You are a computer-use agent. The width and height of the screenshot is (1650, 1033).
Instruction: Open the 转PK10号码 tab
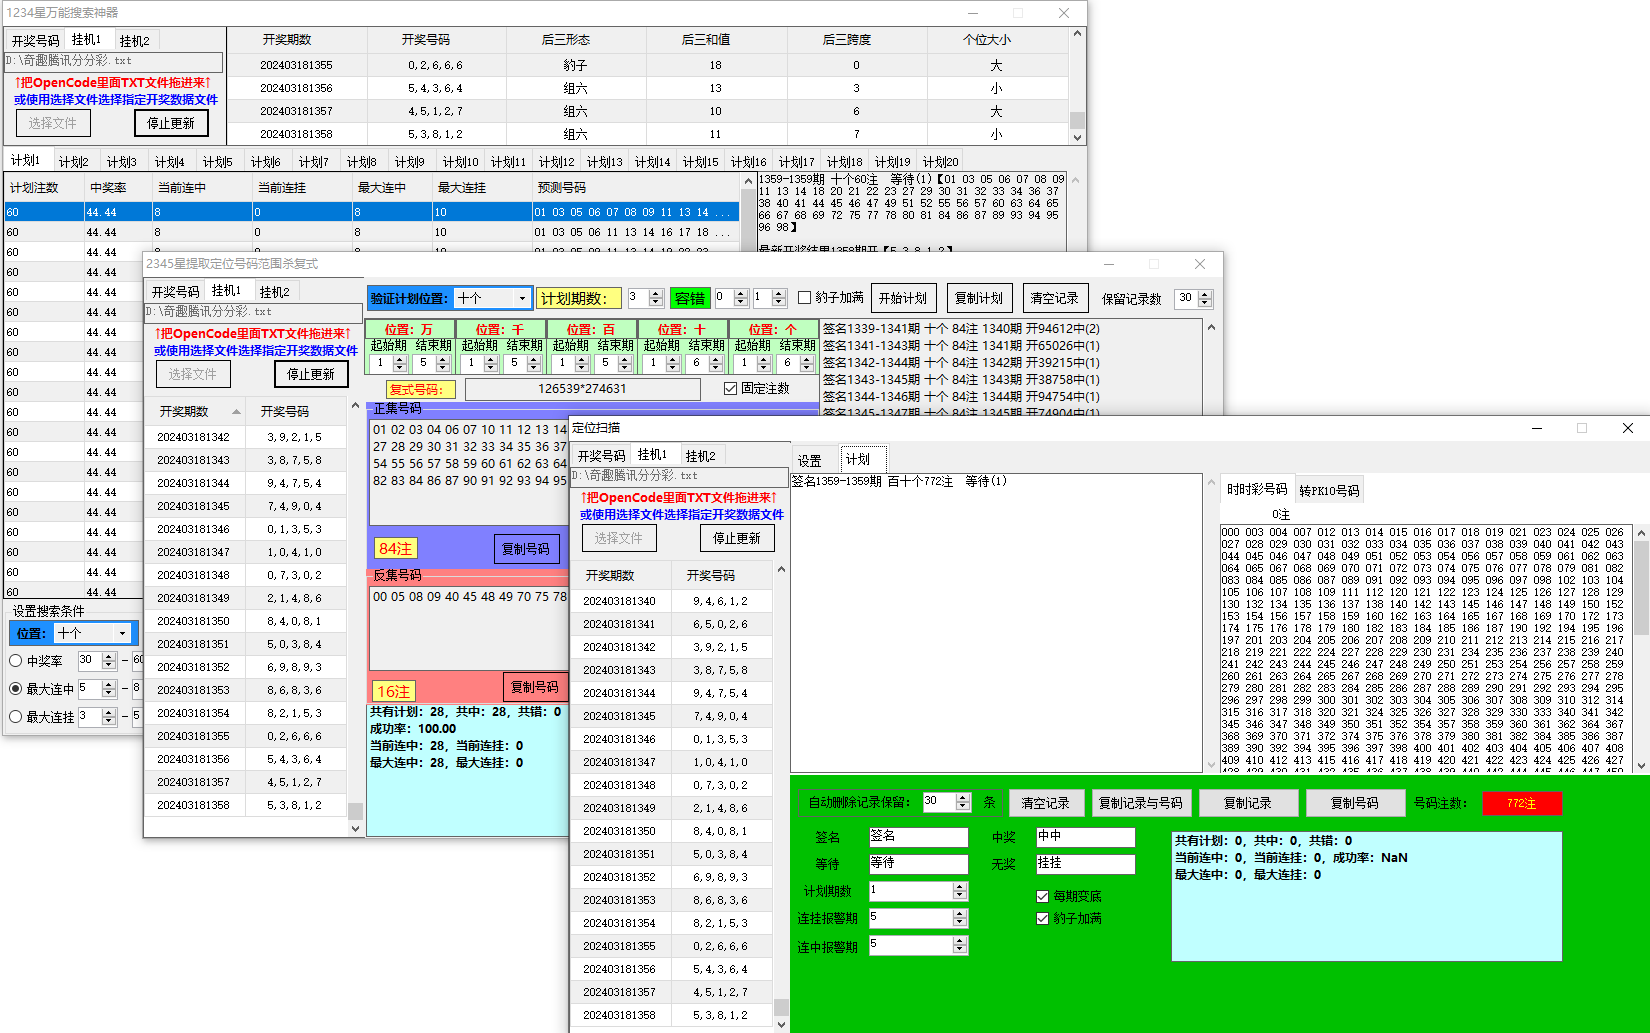point(1328,490)
